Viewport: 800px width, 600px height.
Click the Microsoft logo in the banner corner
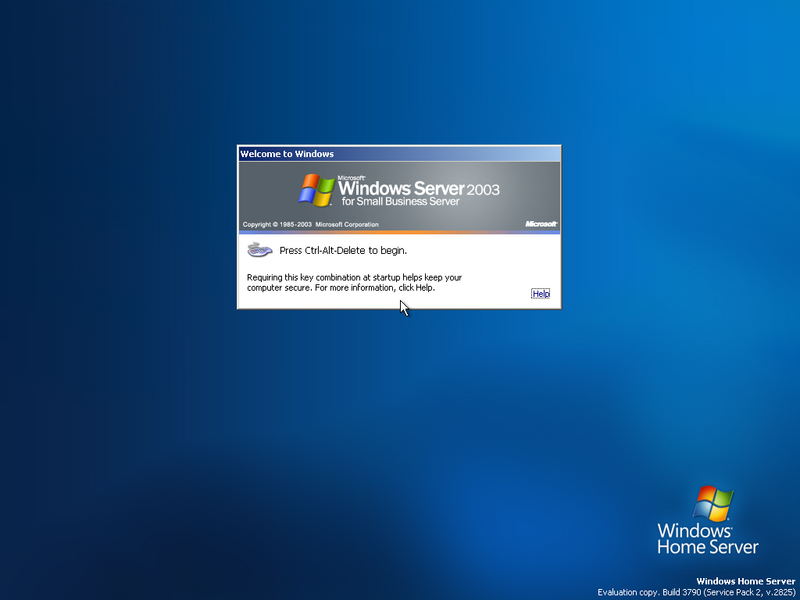point(541,224)
